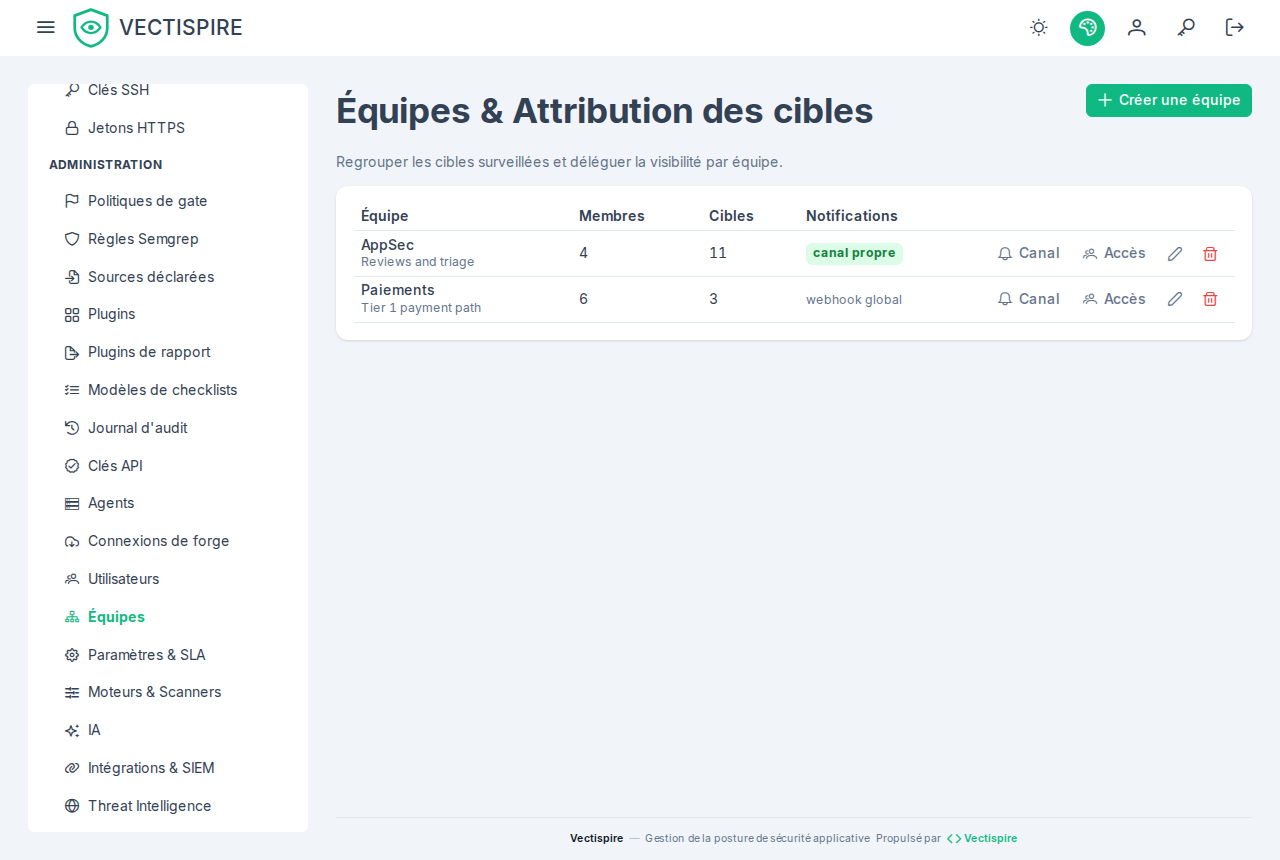Open Utilisateurs sidebar item
This screenshot has width=1280, height=860.
point(168,579)
